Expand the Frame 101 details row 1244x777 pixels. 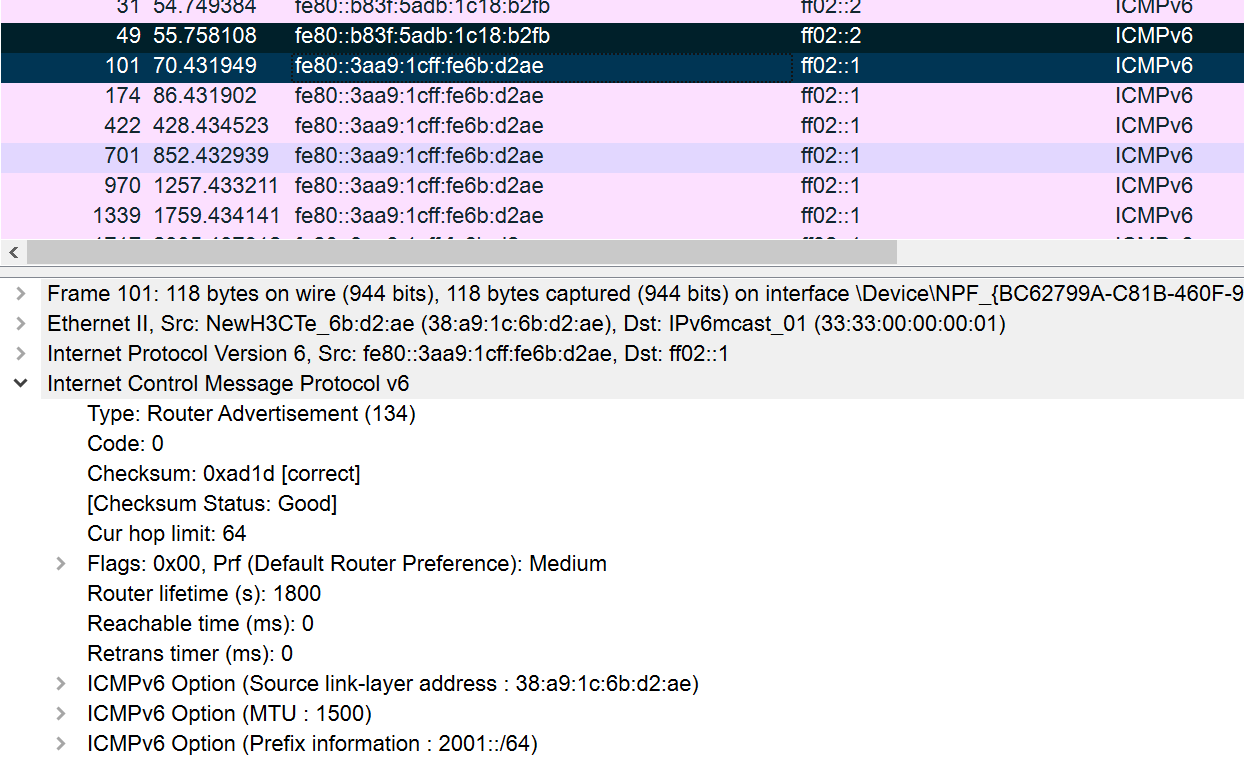pyautogui.click(x=21, y=294)
